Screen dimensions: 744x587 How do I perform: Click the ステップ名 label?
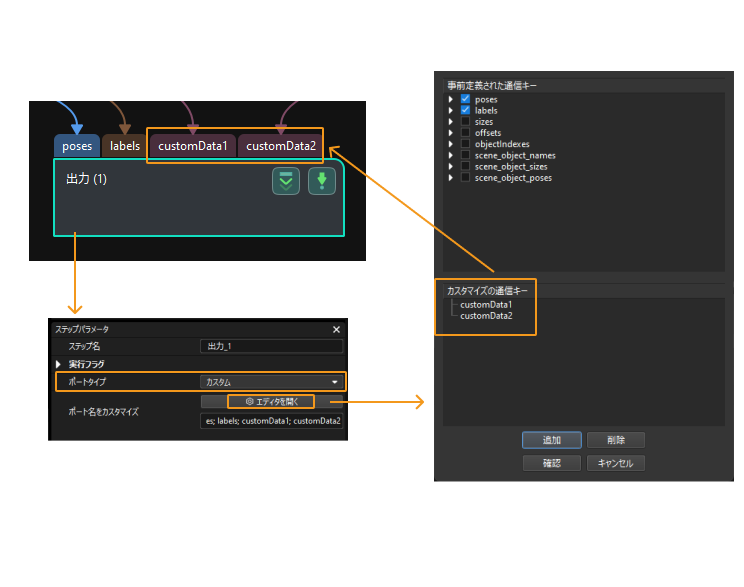coord(84,346)
